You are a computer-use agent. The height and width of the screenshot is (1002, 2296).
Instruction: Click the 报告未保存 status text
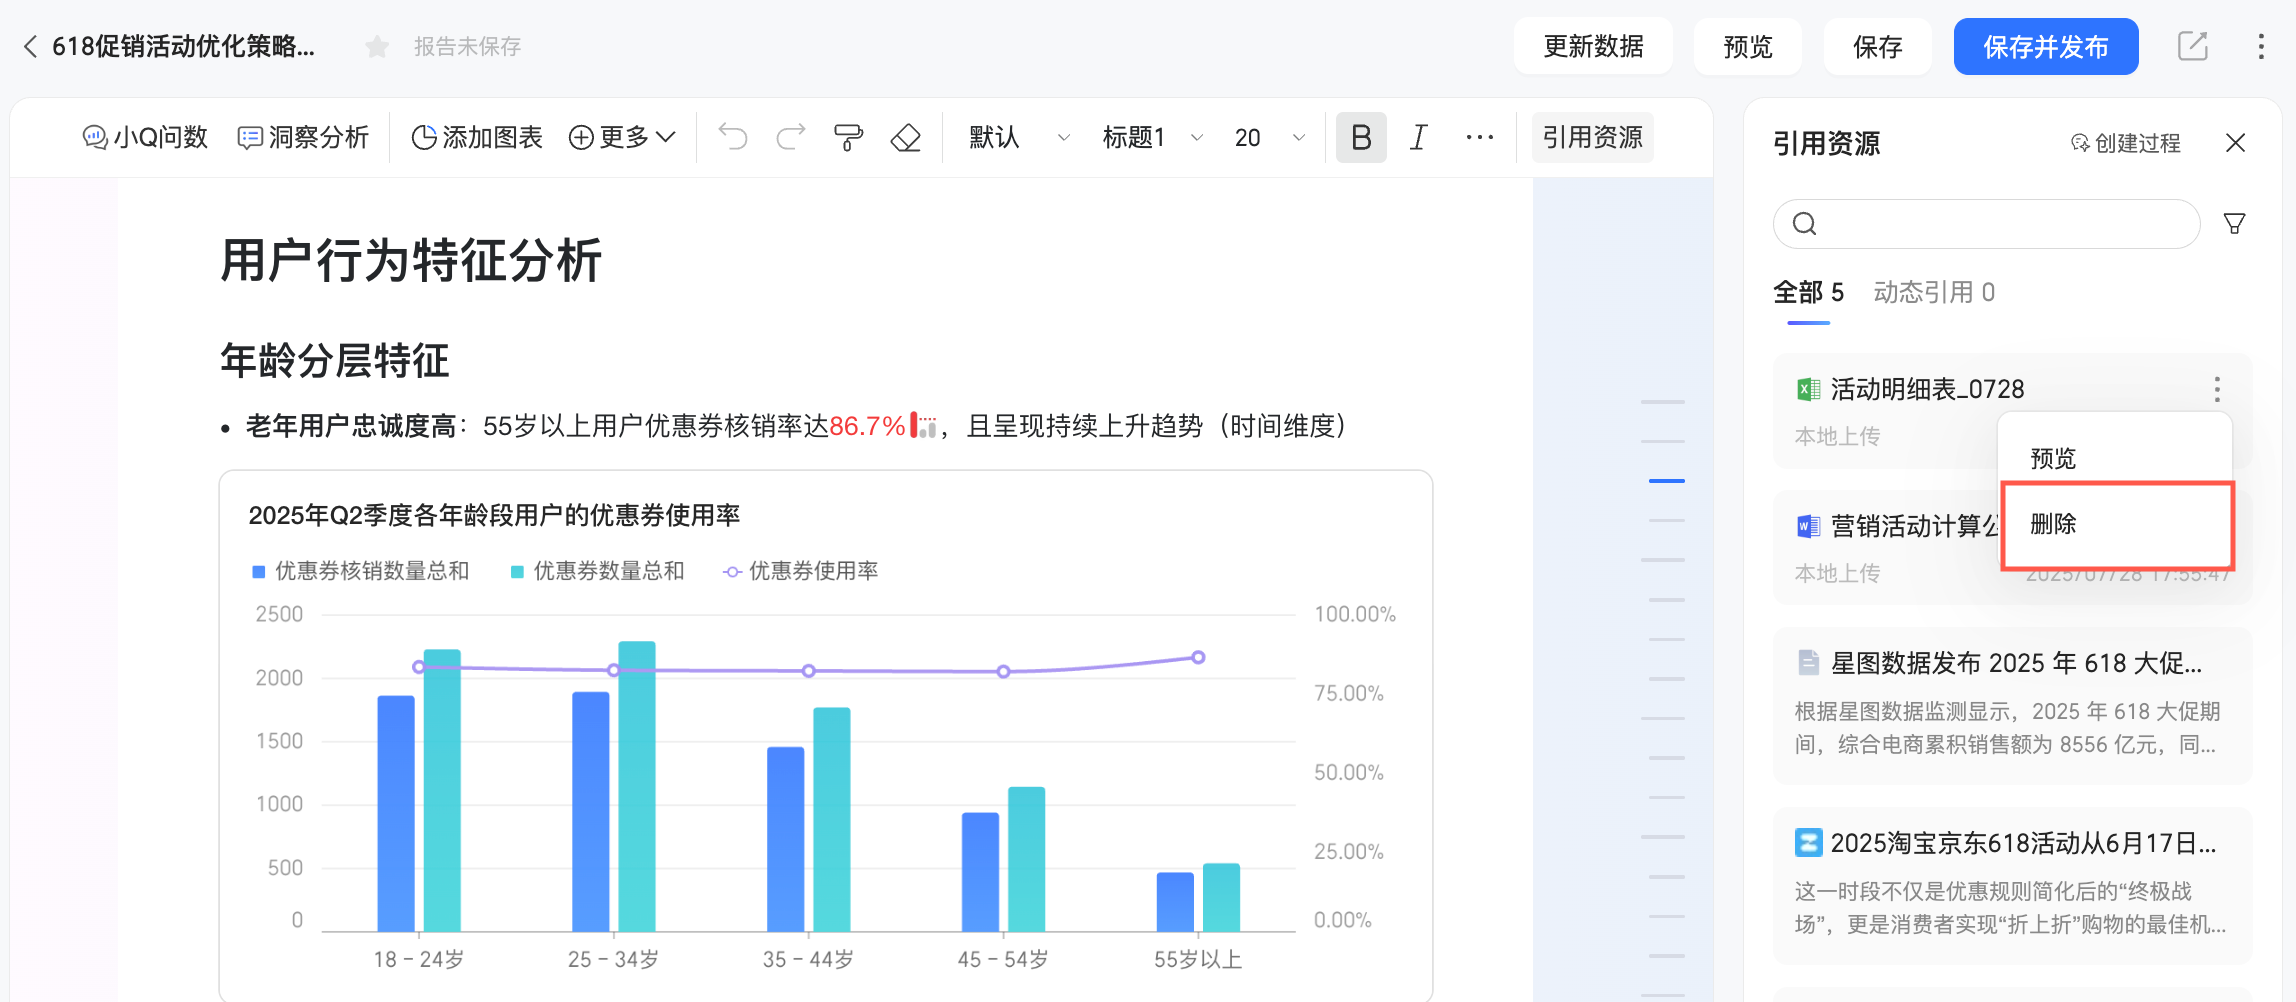pyautogui.click(x=468, y=47)
